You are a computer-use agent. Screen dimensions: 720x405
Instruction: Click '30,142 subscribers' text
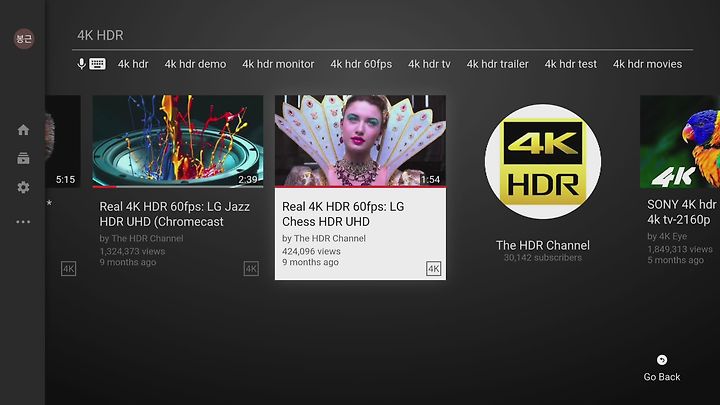click(x=543, y=258)
